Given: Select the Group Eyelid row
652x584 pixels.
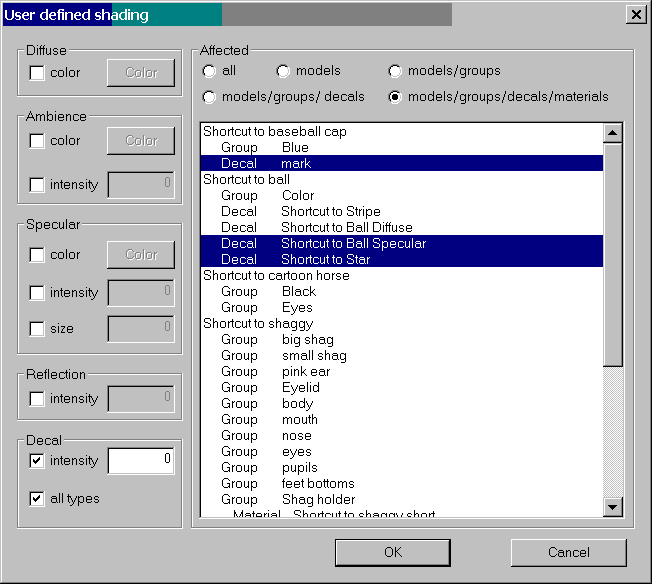Looking at the screenshot, I should pos(402,388).
